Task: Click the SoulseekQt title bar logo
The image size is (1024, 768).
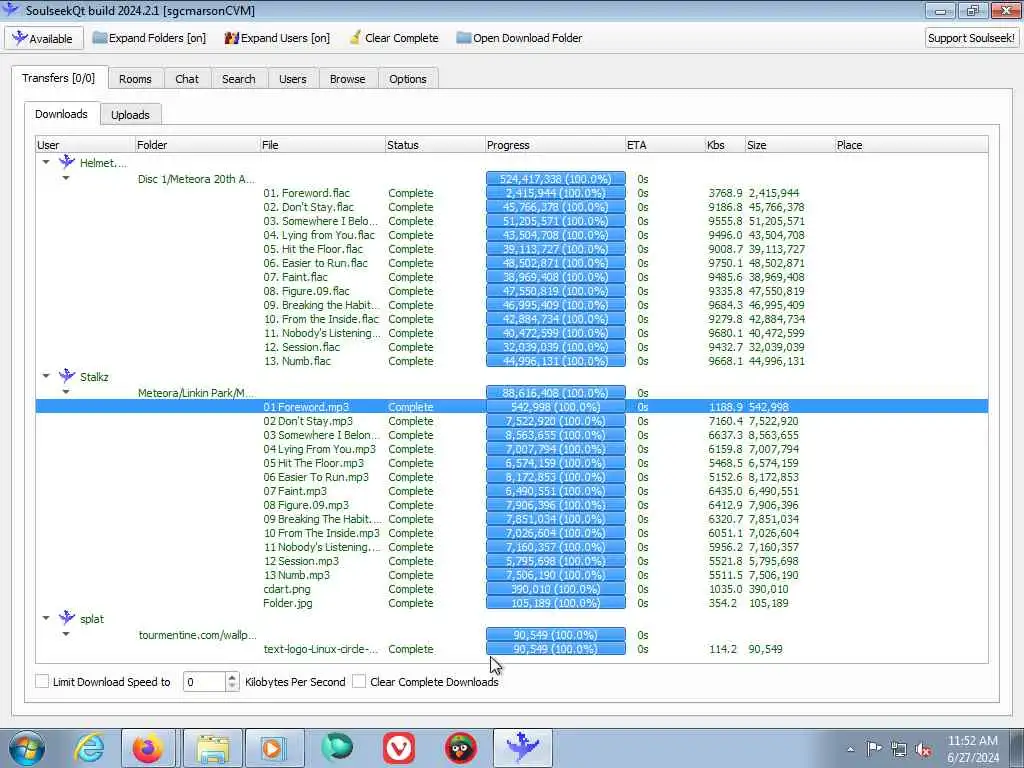Action: (11, 10)
